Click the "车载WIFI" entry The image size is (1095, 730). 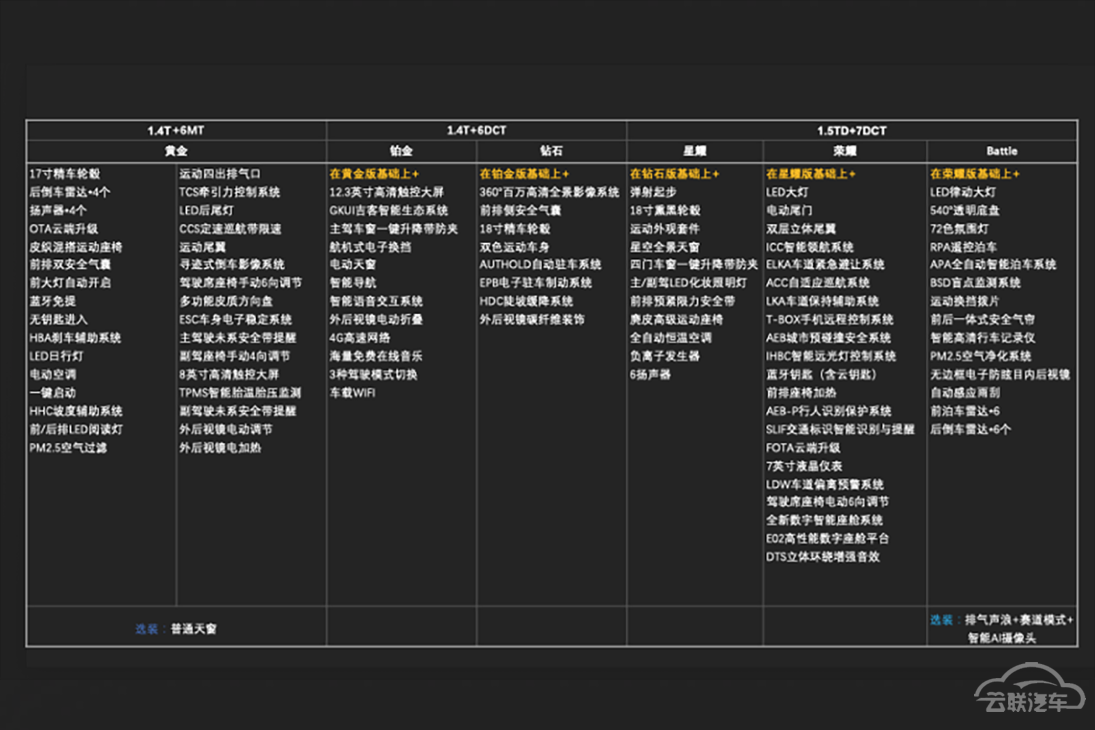[352, 393]
